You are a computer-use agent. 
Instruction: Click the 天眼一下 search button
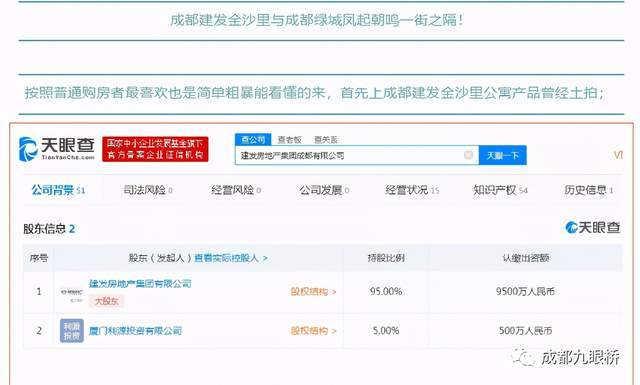[502, 155]
